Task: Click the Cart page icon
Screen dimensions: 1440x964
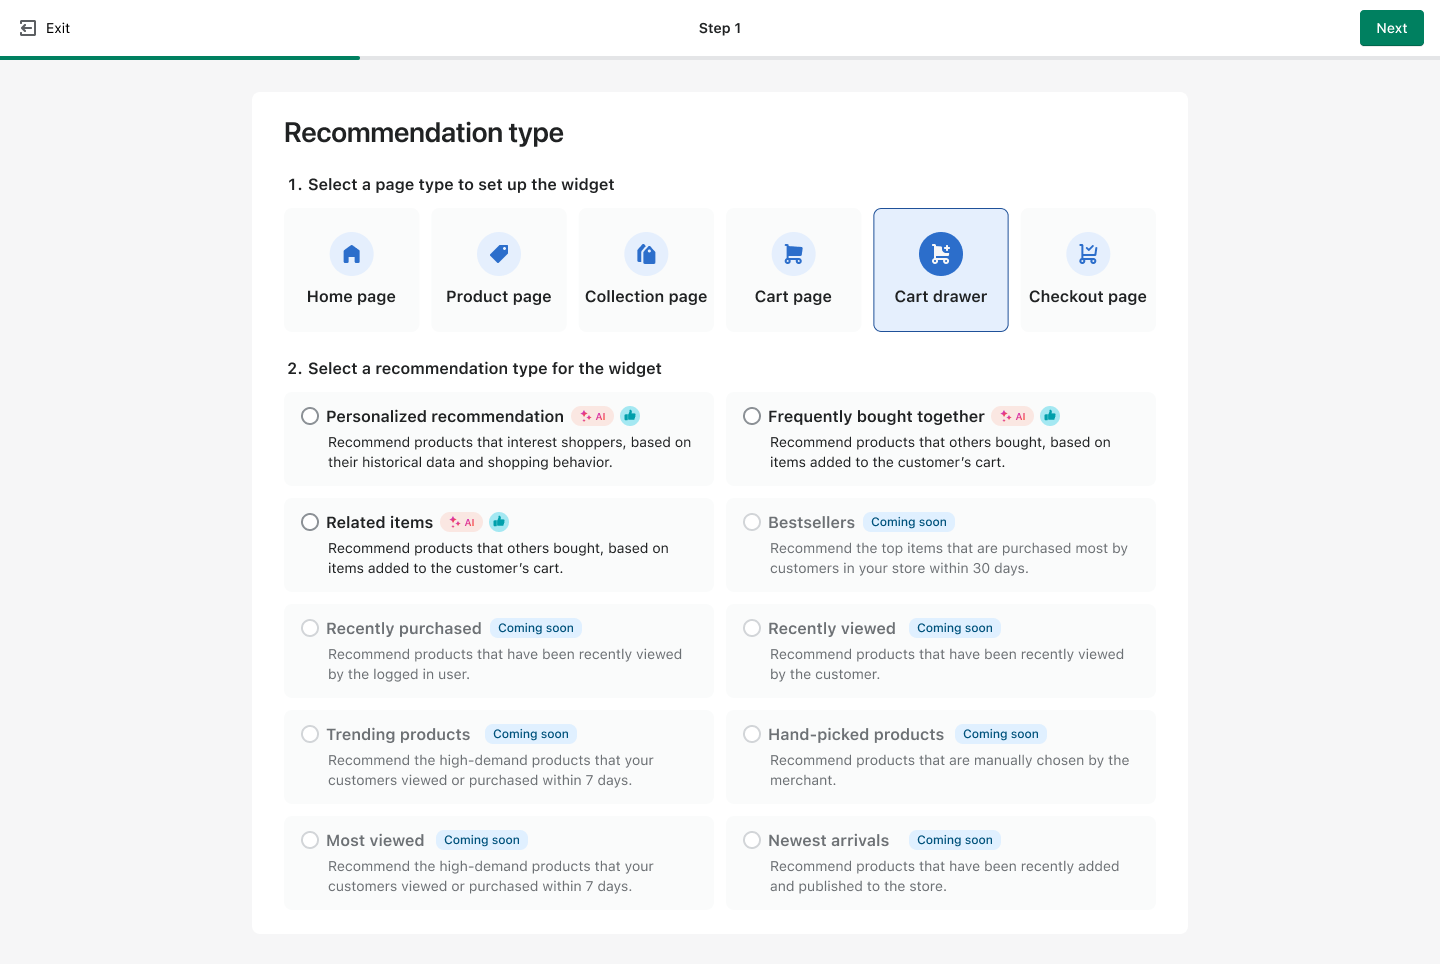Action: (793, 253)
